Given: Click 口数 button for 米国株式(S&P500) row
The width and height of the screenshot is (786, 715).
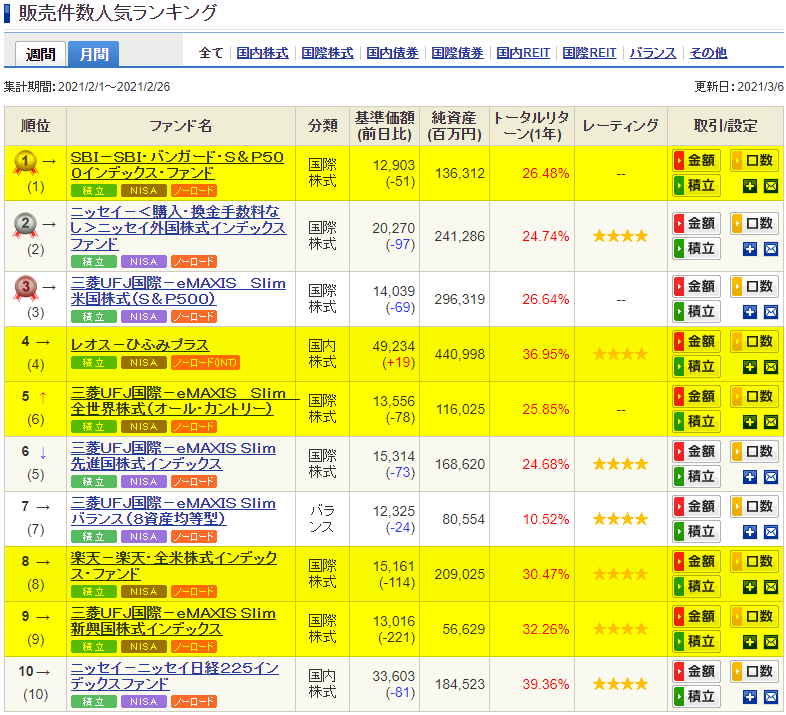Looking at the screenshot, I should [754, 286].
